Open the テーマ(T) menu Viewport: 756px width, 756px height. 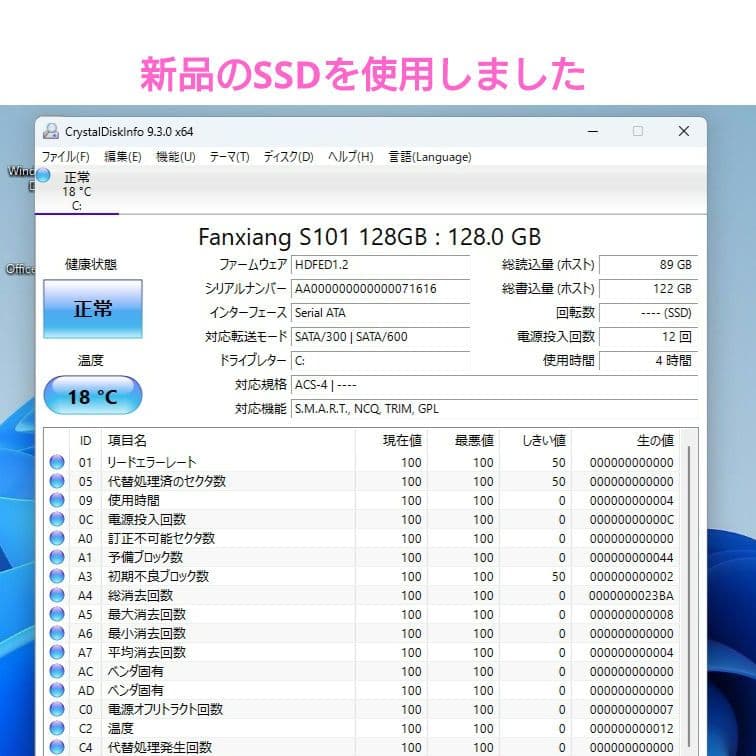click(229, 157)
